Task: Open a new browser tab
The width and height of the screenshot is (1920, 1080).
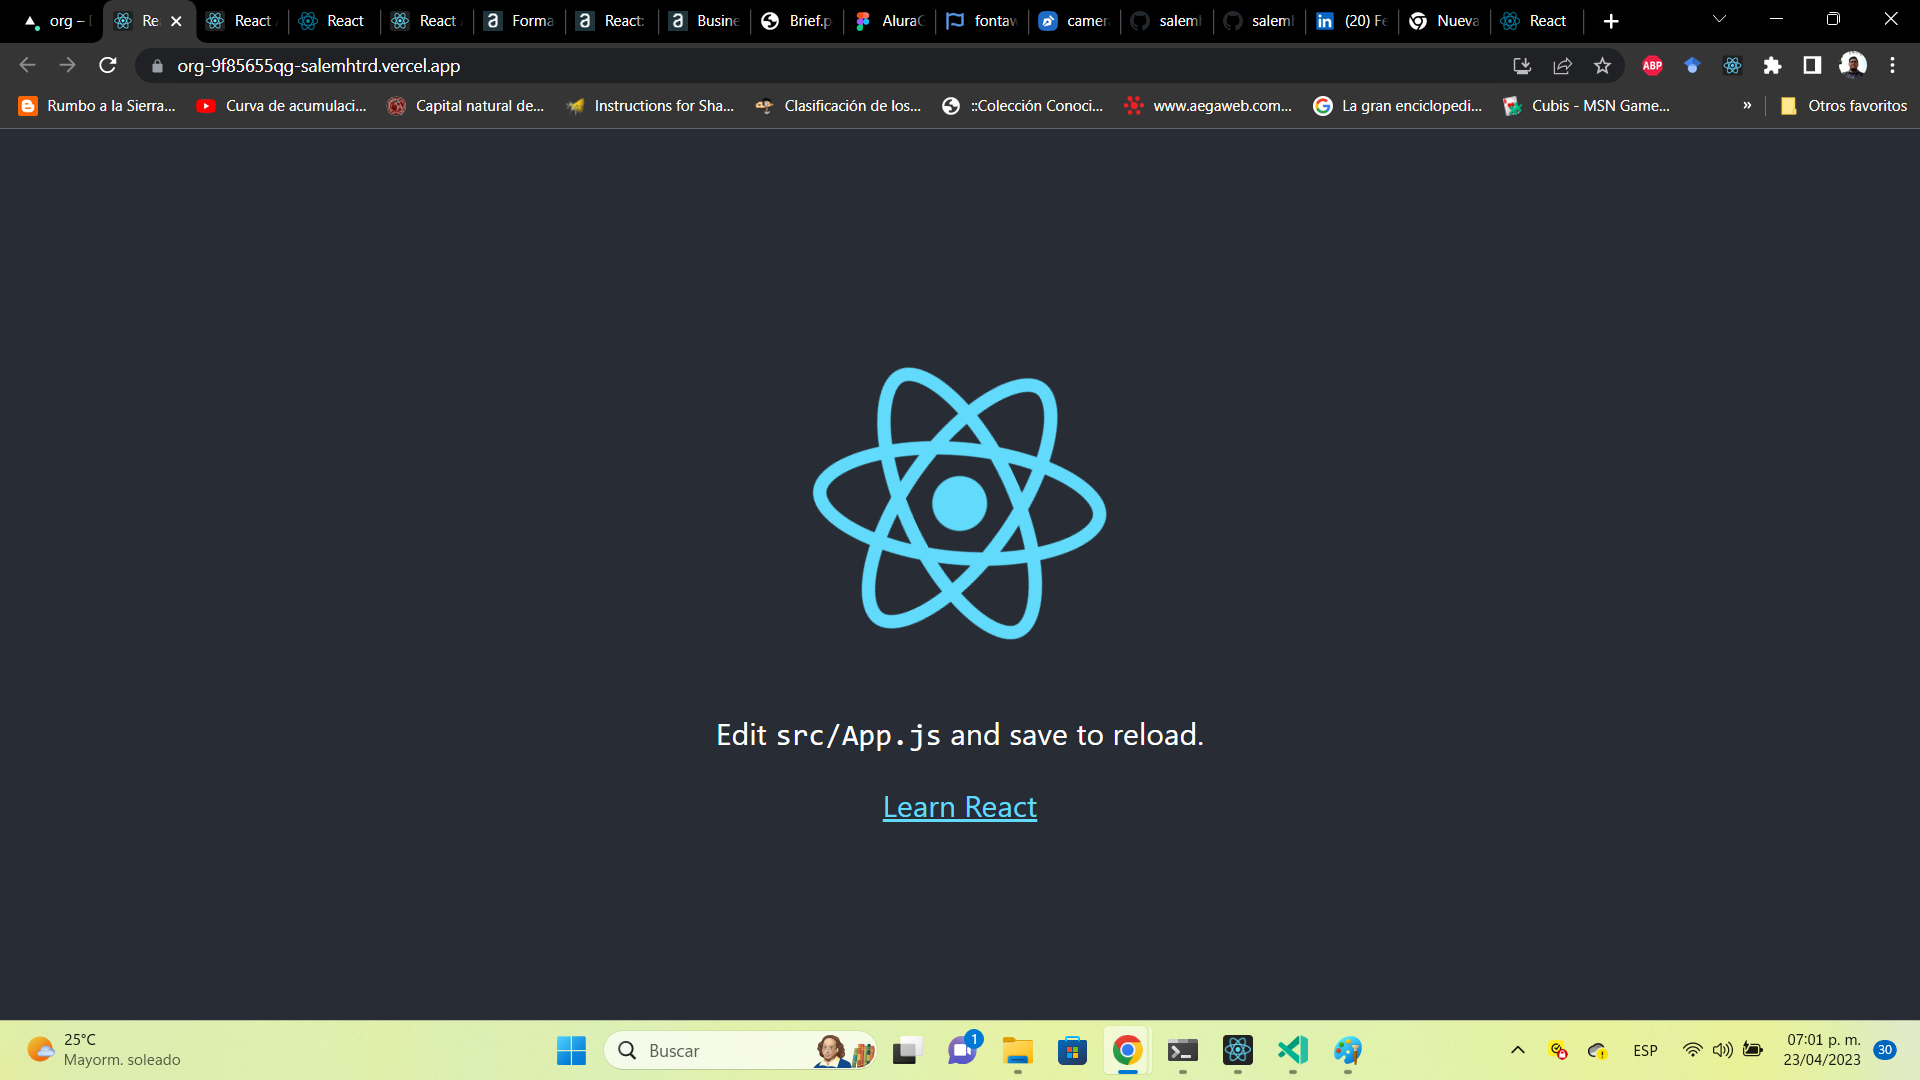Action: [x=1611, y=21]
